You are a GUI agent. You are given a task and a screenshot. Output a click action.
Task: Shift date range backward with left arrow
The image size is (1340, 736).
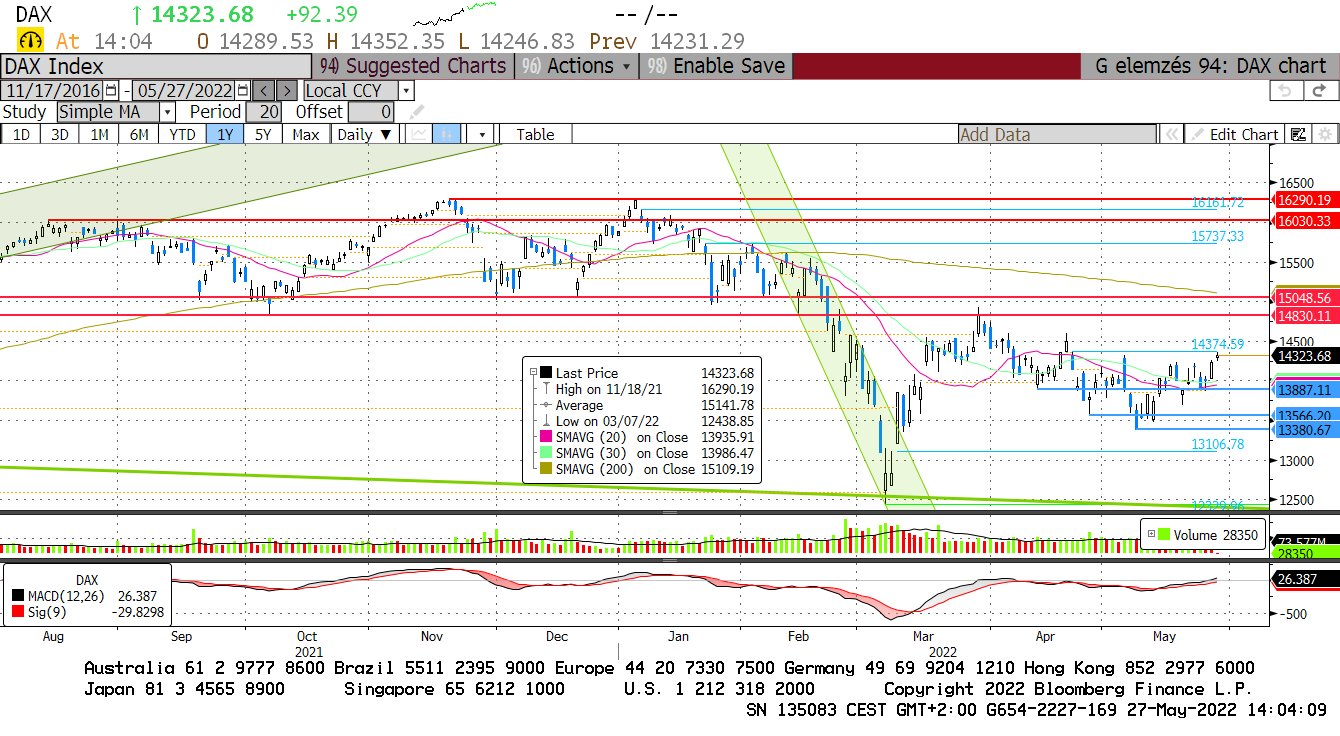coord(262,90)
